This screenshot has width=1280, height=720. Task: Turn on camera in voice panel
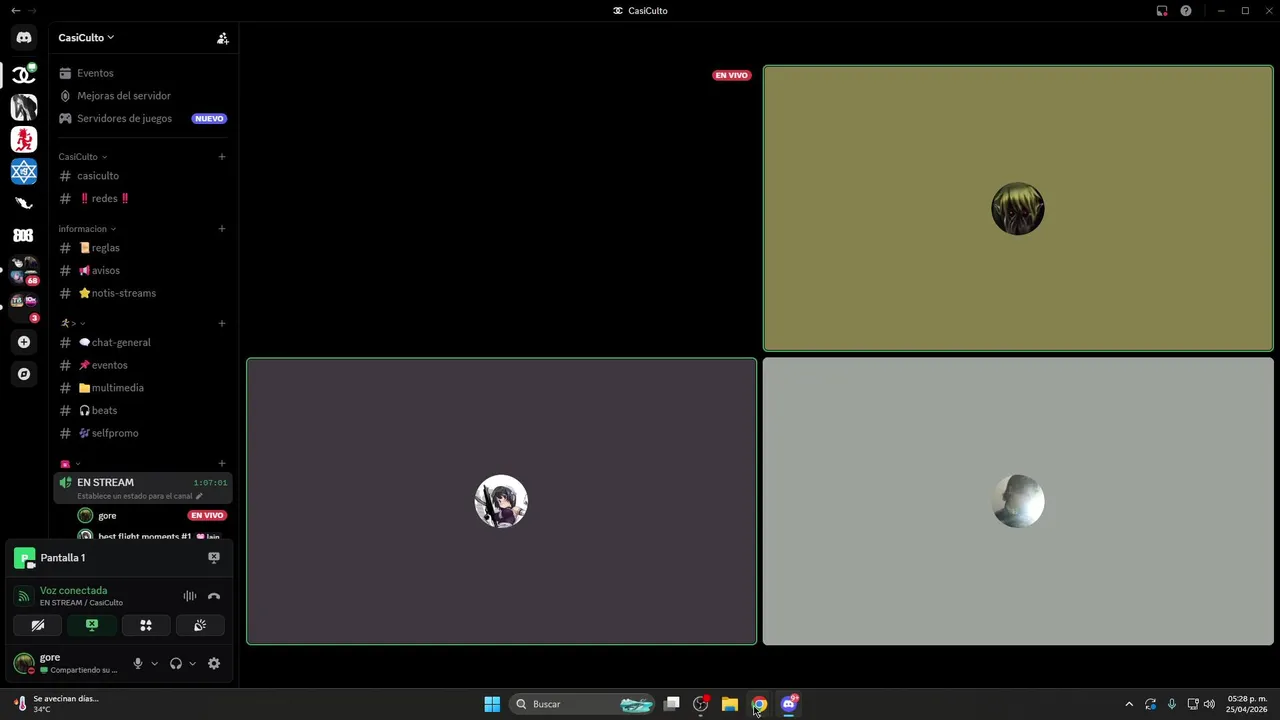(38, 625)
